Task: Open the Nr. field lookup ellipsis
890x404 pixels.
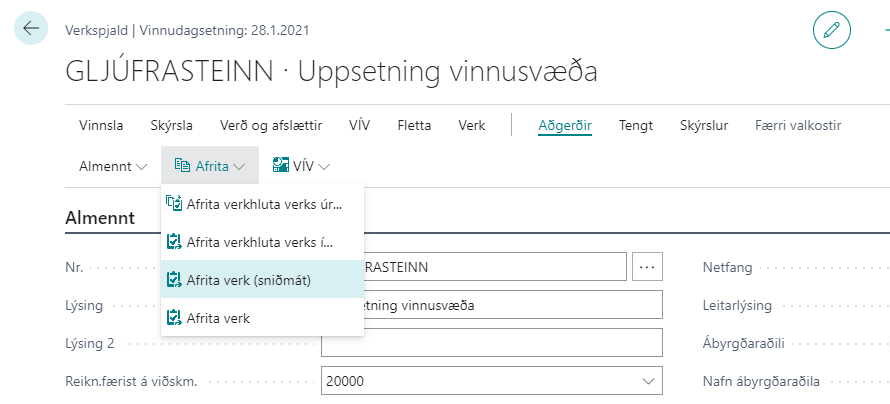Action: coord(648,267)
